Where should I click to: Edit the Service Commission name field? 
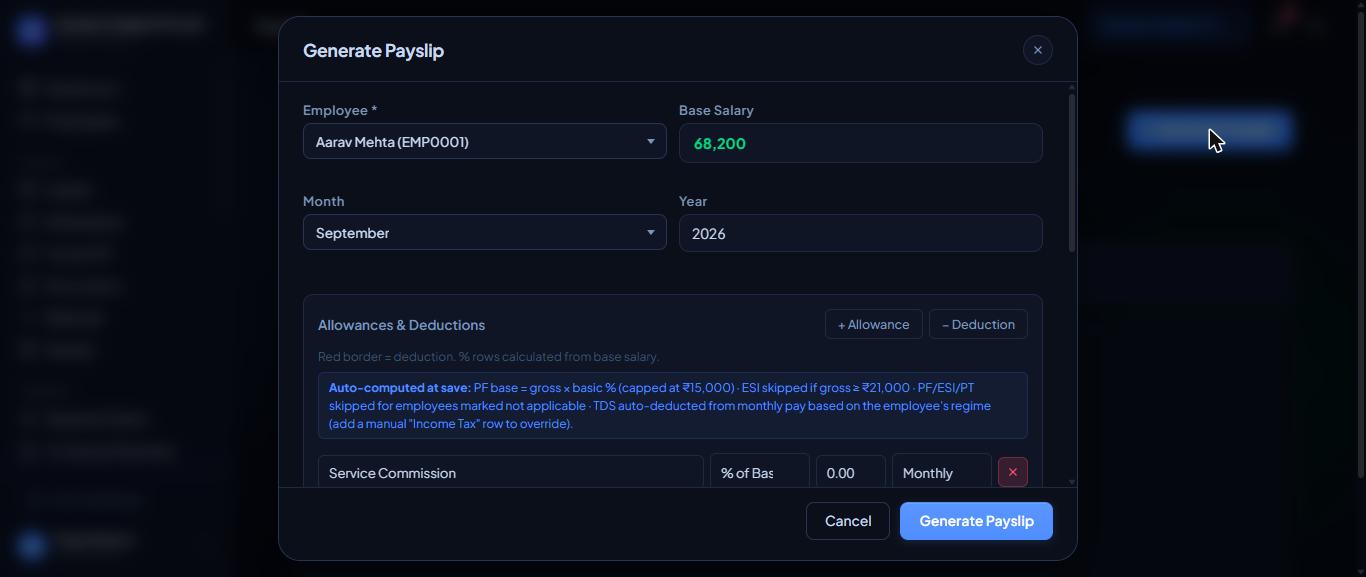pos(511,472)
